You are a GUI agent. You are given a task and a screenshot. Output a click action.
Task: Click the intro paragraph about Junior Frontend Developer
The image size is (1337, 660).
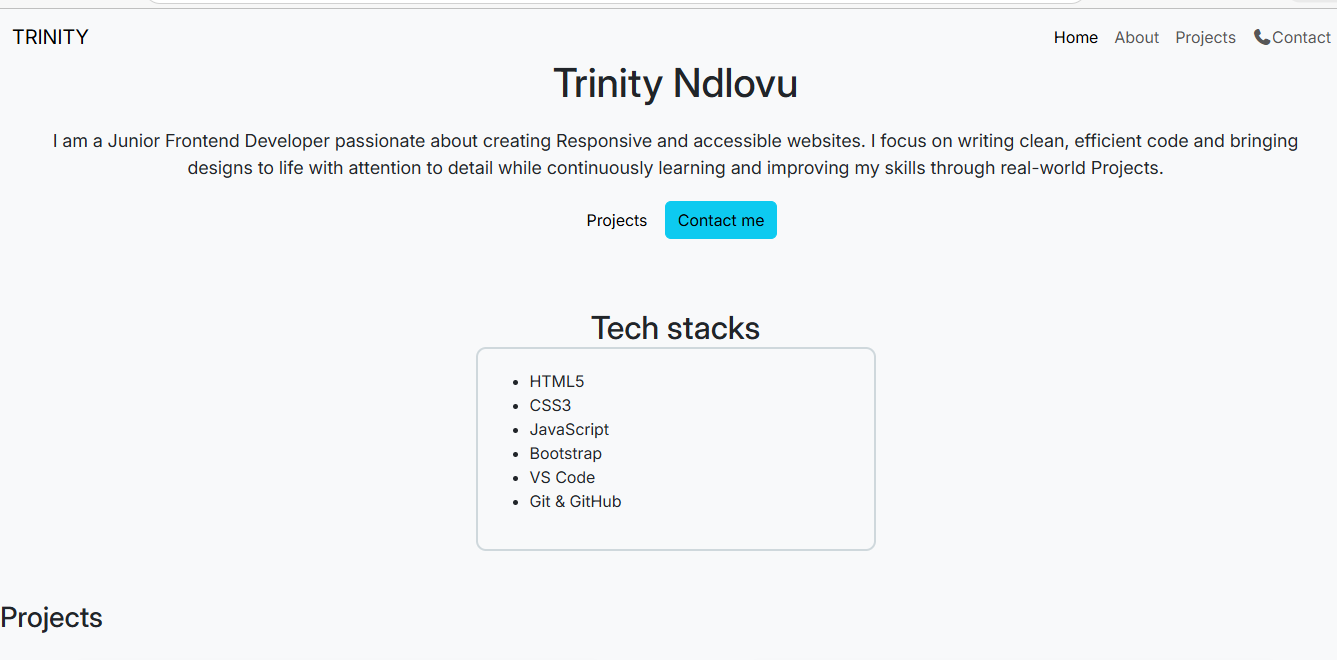675,154
